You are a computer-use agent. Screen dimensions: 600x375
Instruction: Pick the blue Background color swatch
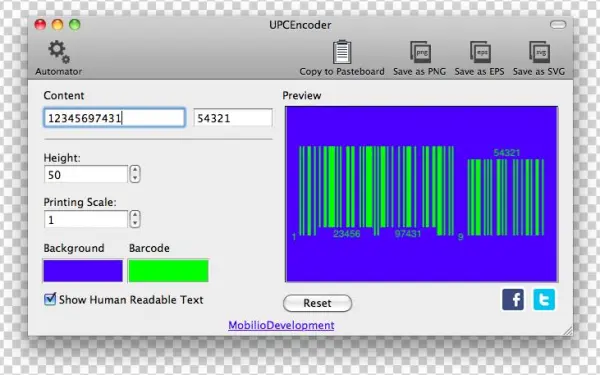click(83, 271)
